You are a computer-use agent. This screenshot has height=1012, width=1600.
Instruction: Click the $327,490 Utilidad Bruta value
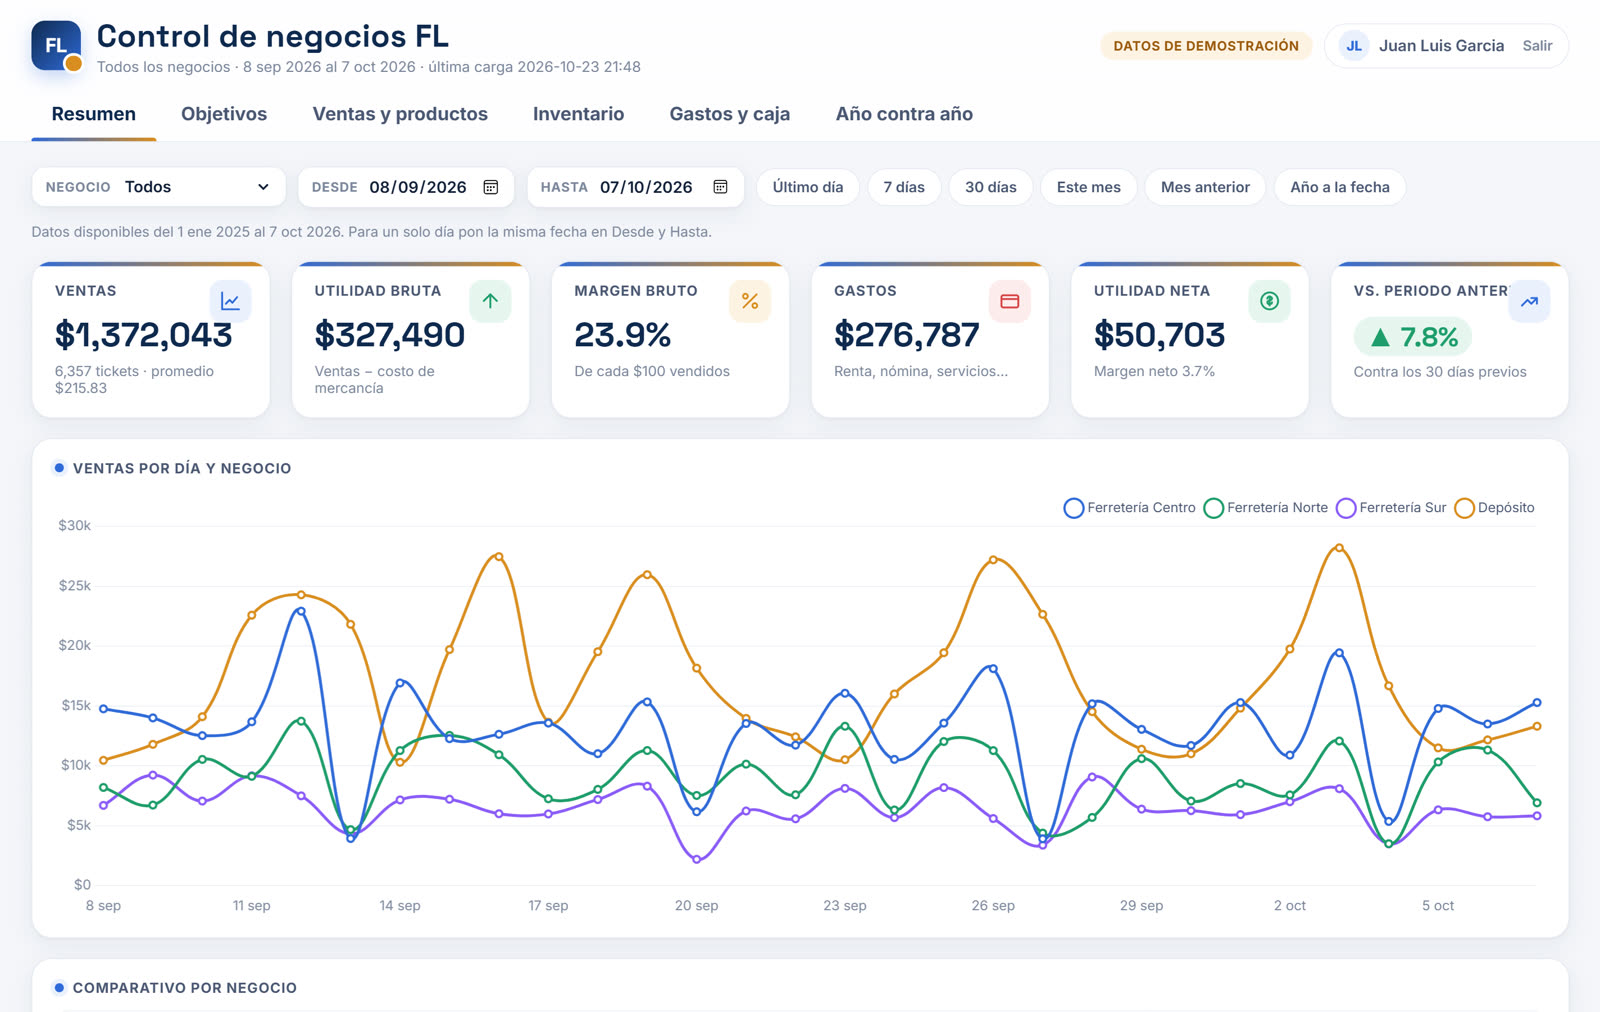coord(390,335)
